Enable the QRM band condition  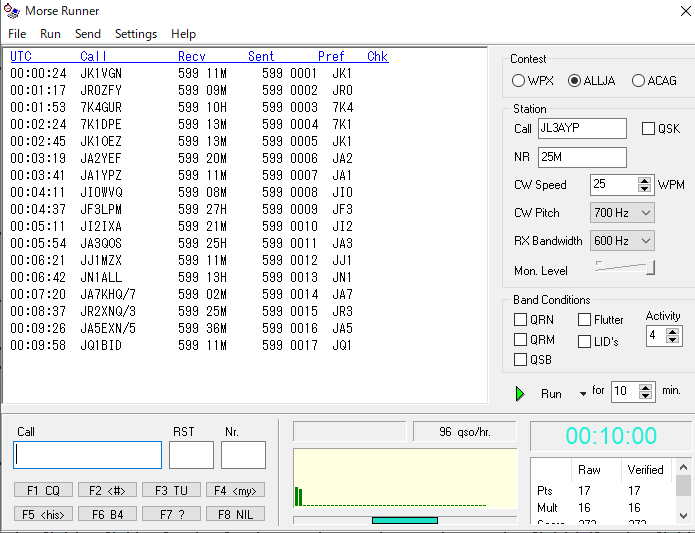tap(520, 339)
